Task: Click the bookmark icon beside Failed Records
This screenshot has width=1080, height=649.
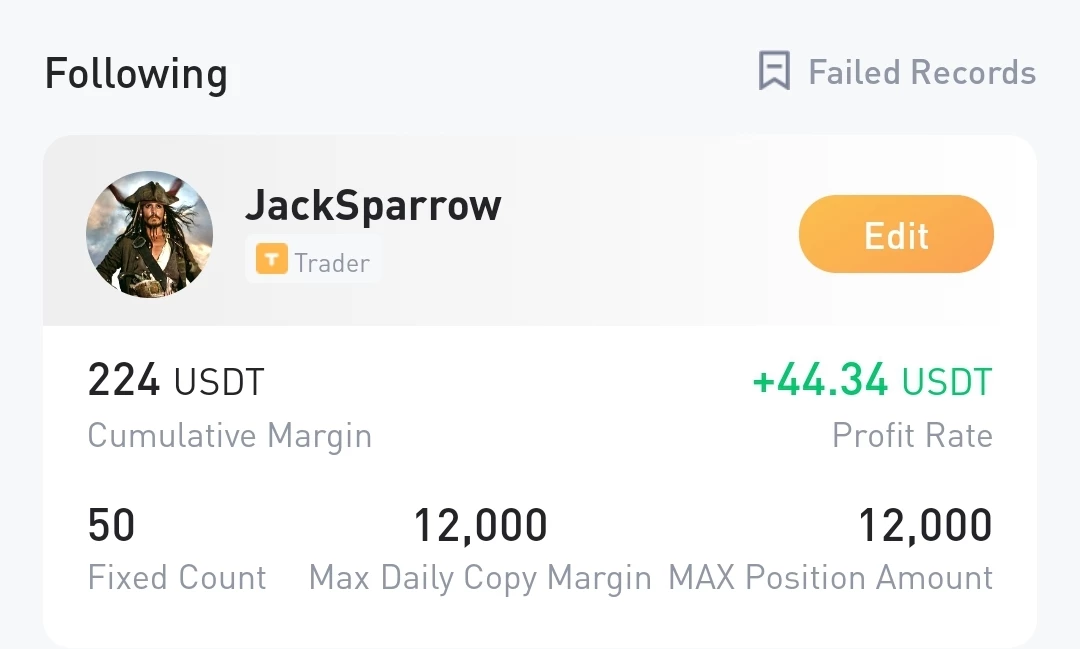Action: click(774, 70)
